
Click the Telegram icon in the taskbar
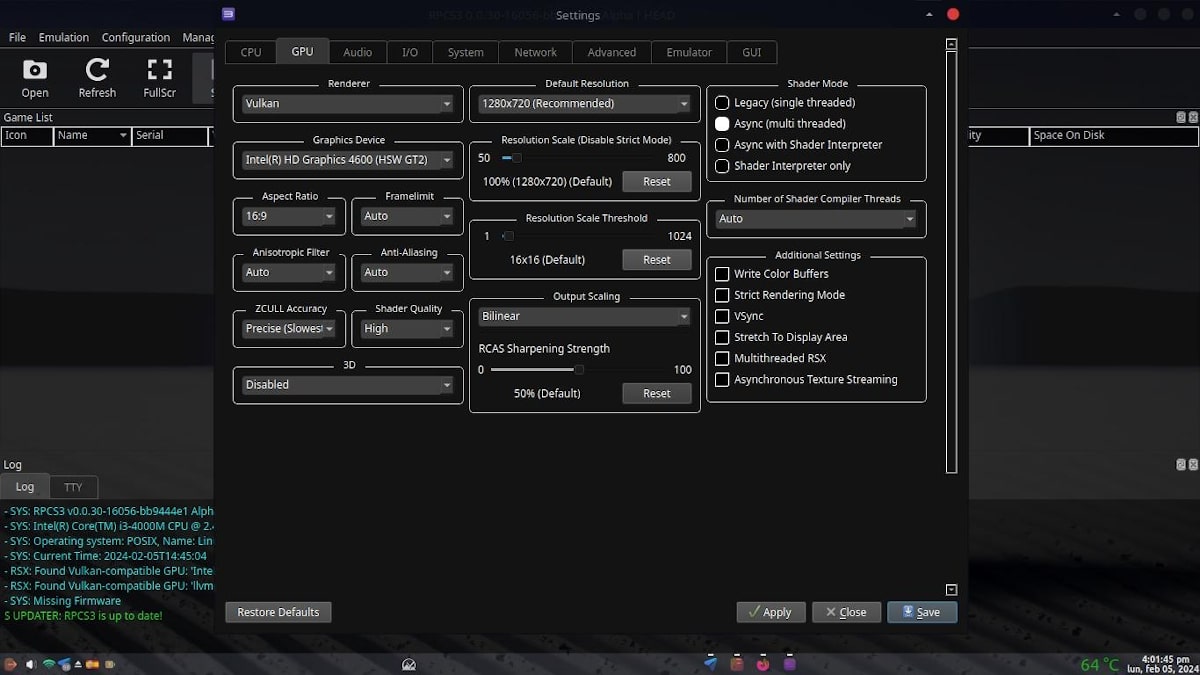(711, 663)
